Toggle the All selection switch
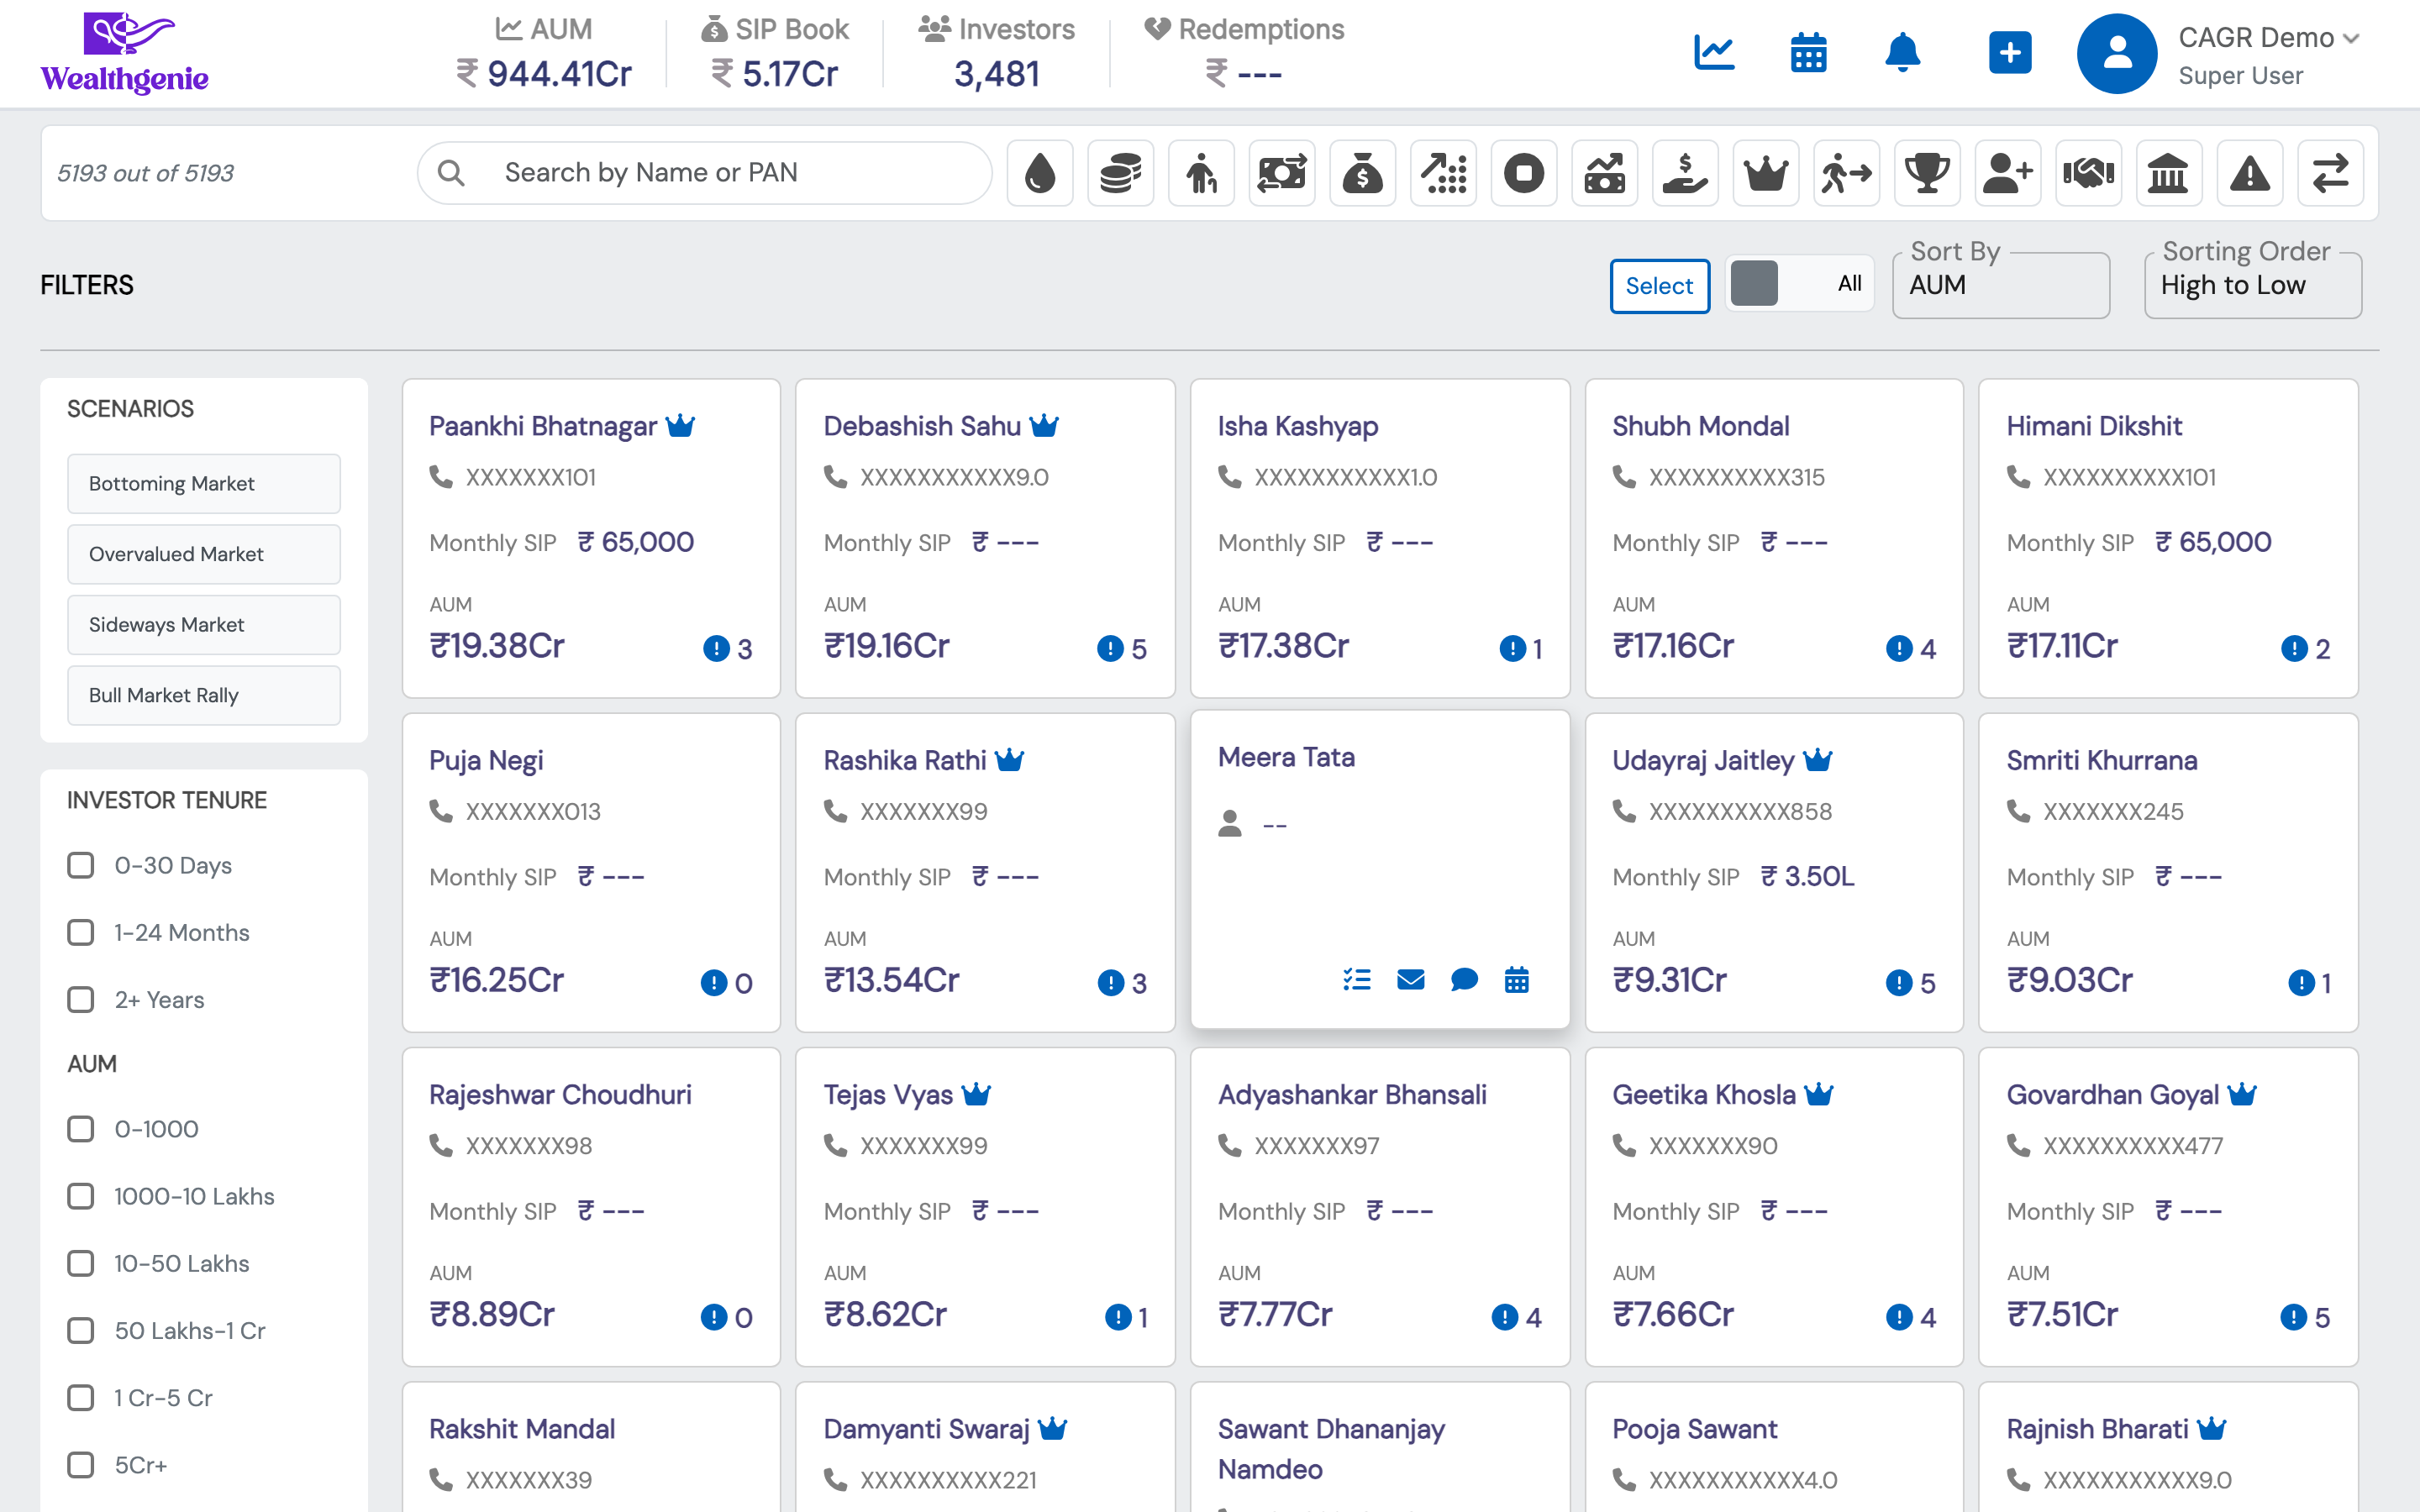 coord(1798,284)
